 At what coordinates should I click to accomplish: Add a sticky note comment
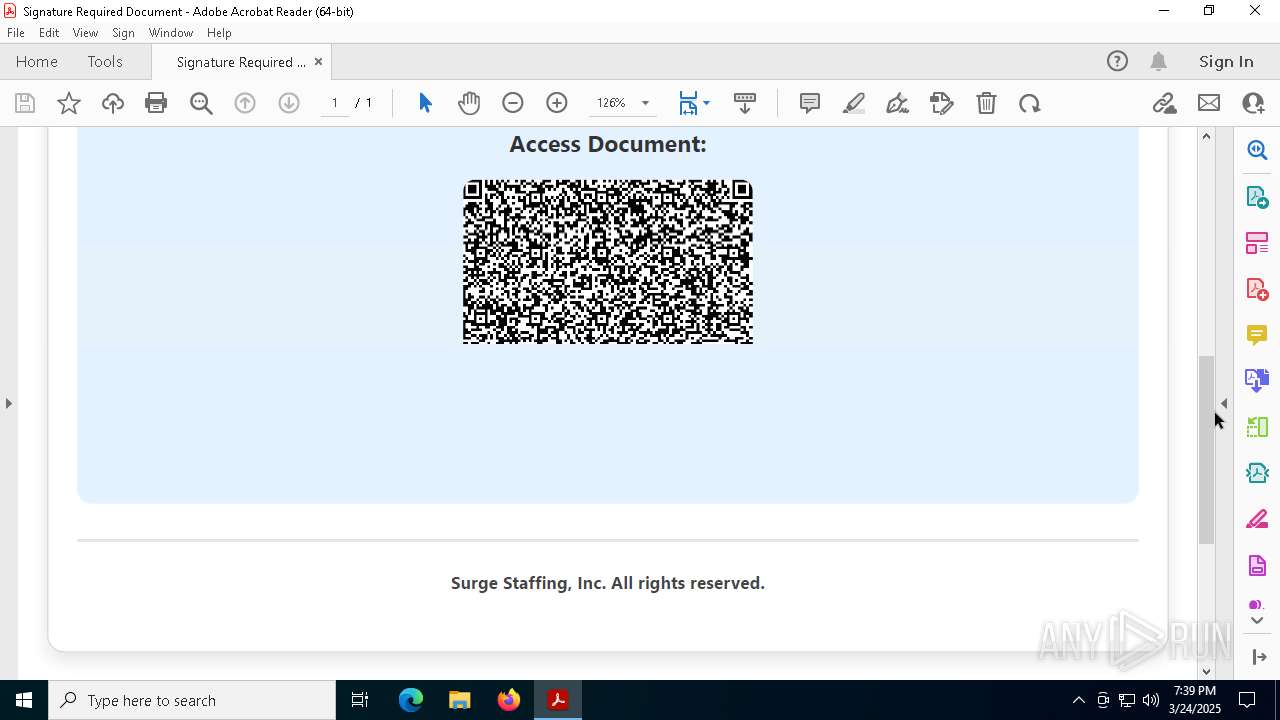click(x=810, y=103)
